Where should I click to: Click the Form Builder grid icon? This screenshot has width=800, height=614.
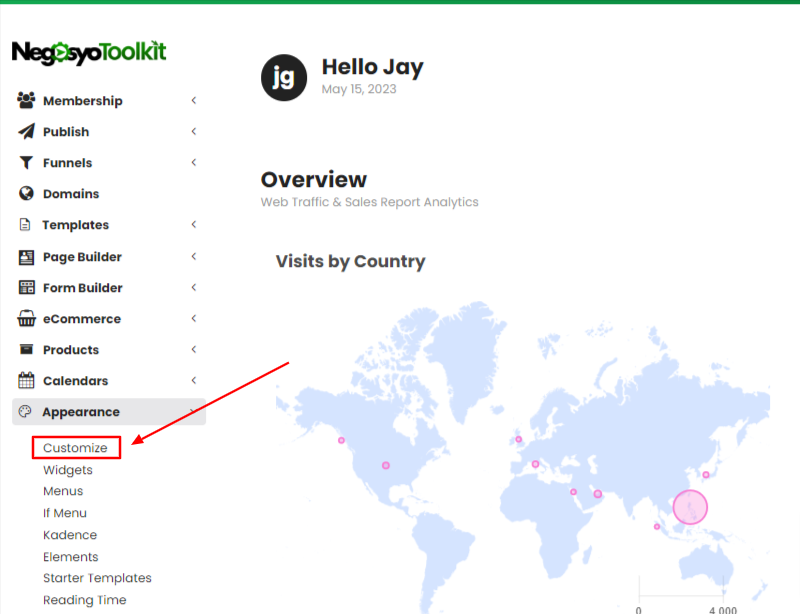(x=27, y=287)
